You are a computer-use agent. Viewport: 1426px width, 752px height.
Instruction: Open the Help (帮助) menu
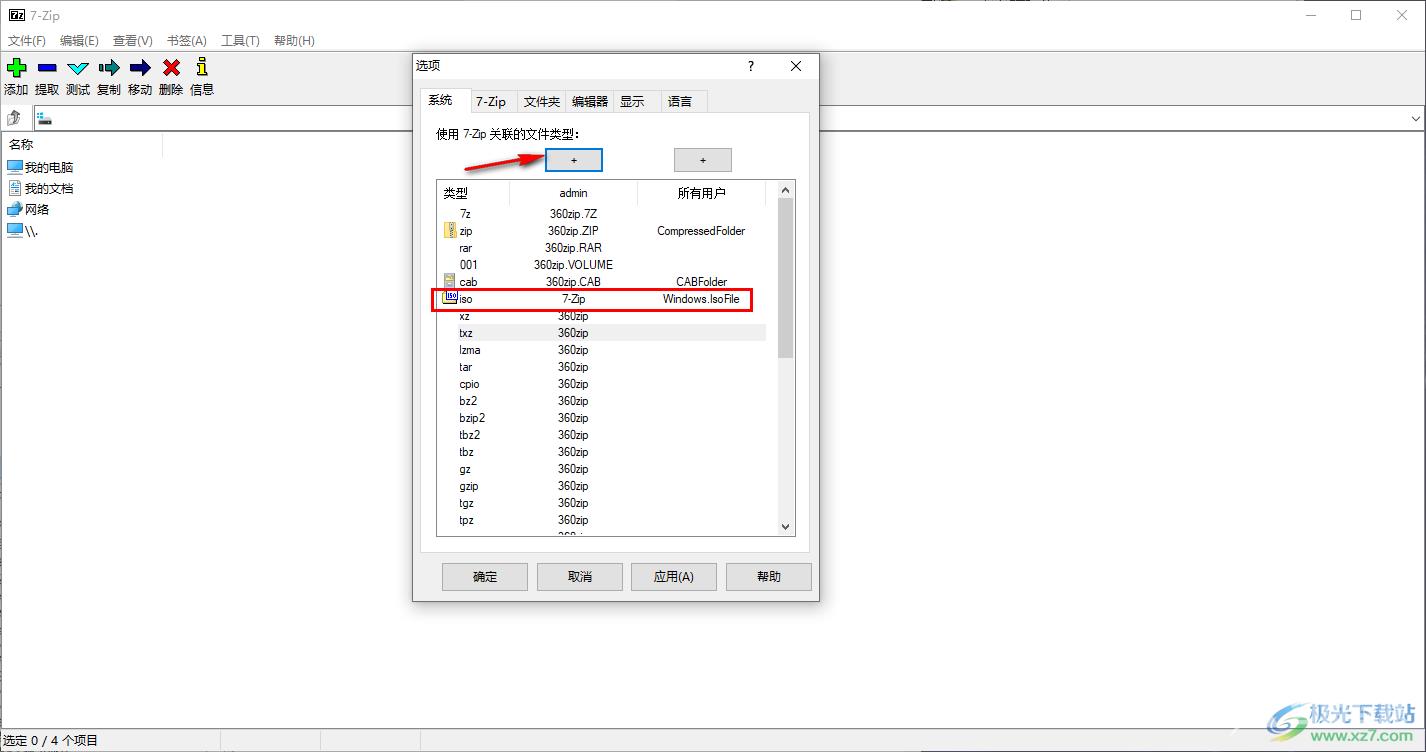tap(294, 41)
